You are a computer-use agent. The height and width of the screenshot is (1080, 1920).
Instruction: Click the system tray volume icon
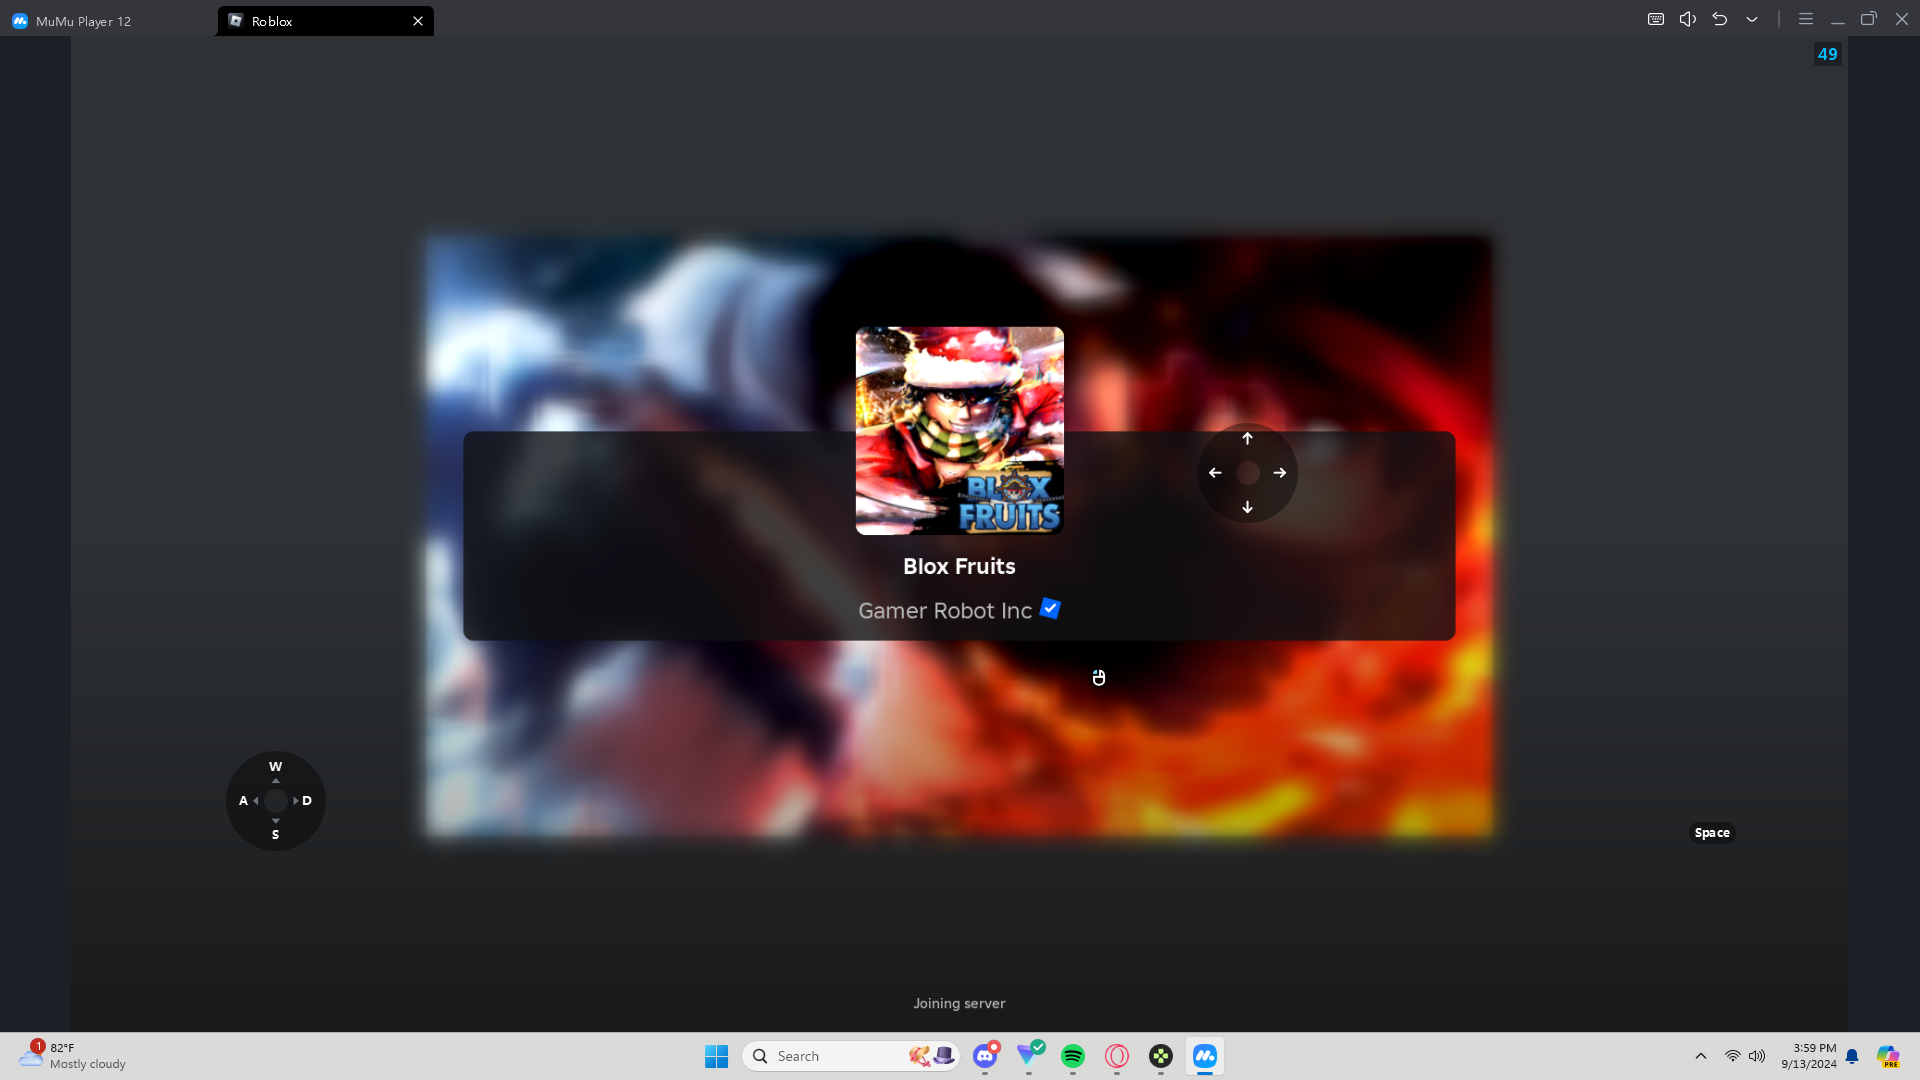1757,1056
